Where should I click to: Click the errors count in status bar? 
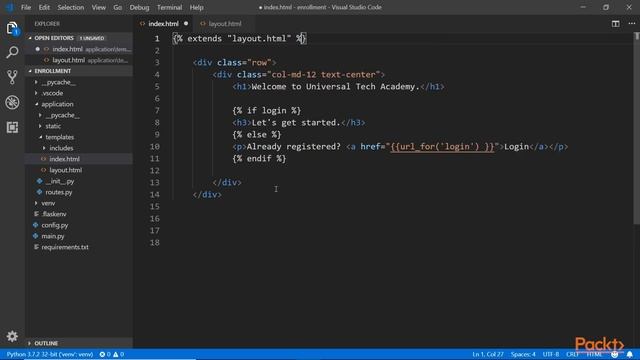[105, 354]
